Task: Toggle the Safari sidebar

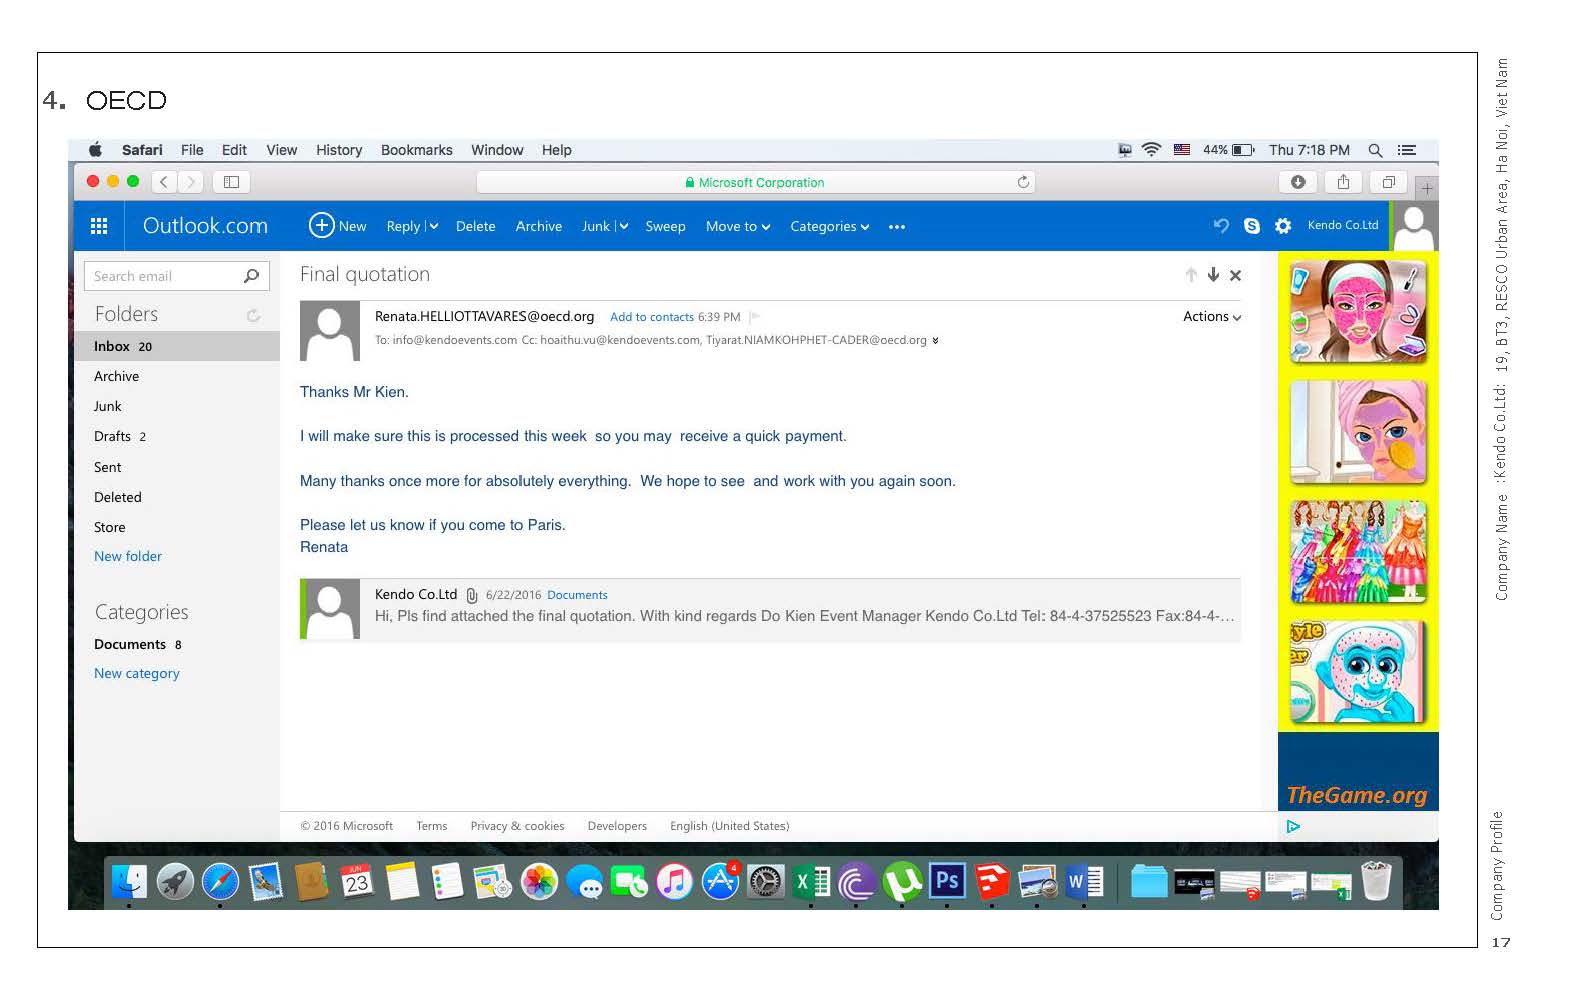Action: (x=231, y=182)
